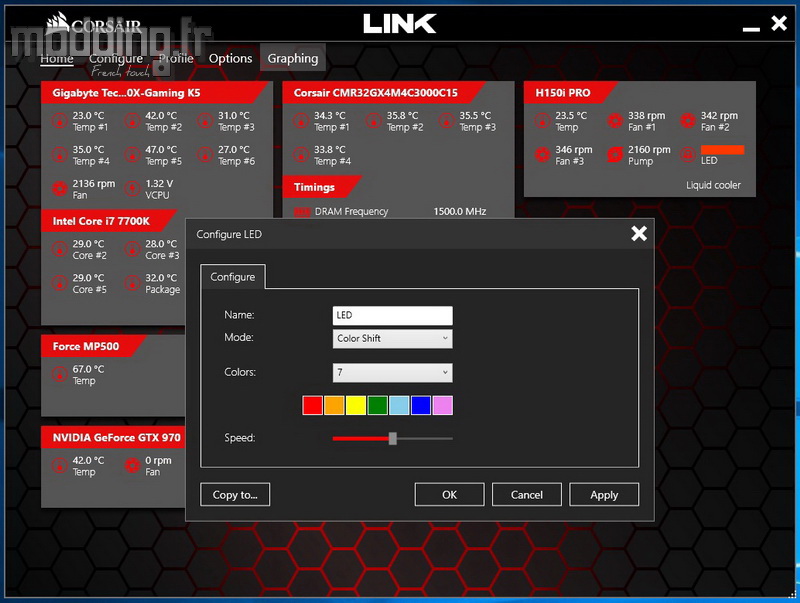This screenshot has height=603, width=800.
Task: Click the Gigabyte Tec...0X-Gaming K5 panel header
Action: [155, 93]
